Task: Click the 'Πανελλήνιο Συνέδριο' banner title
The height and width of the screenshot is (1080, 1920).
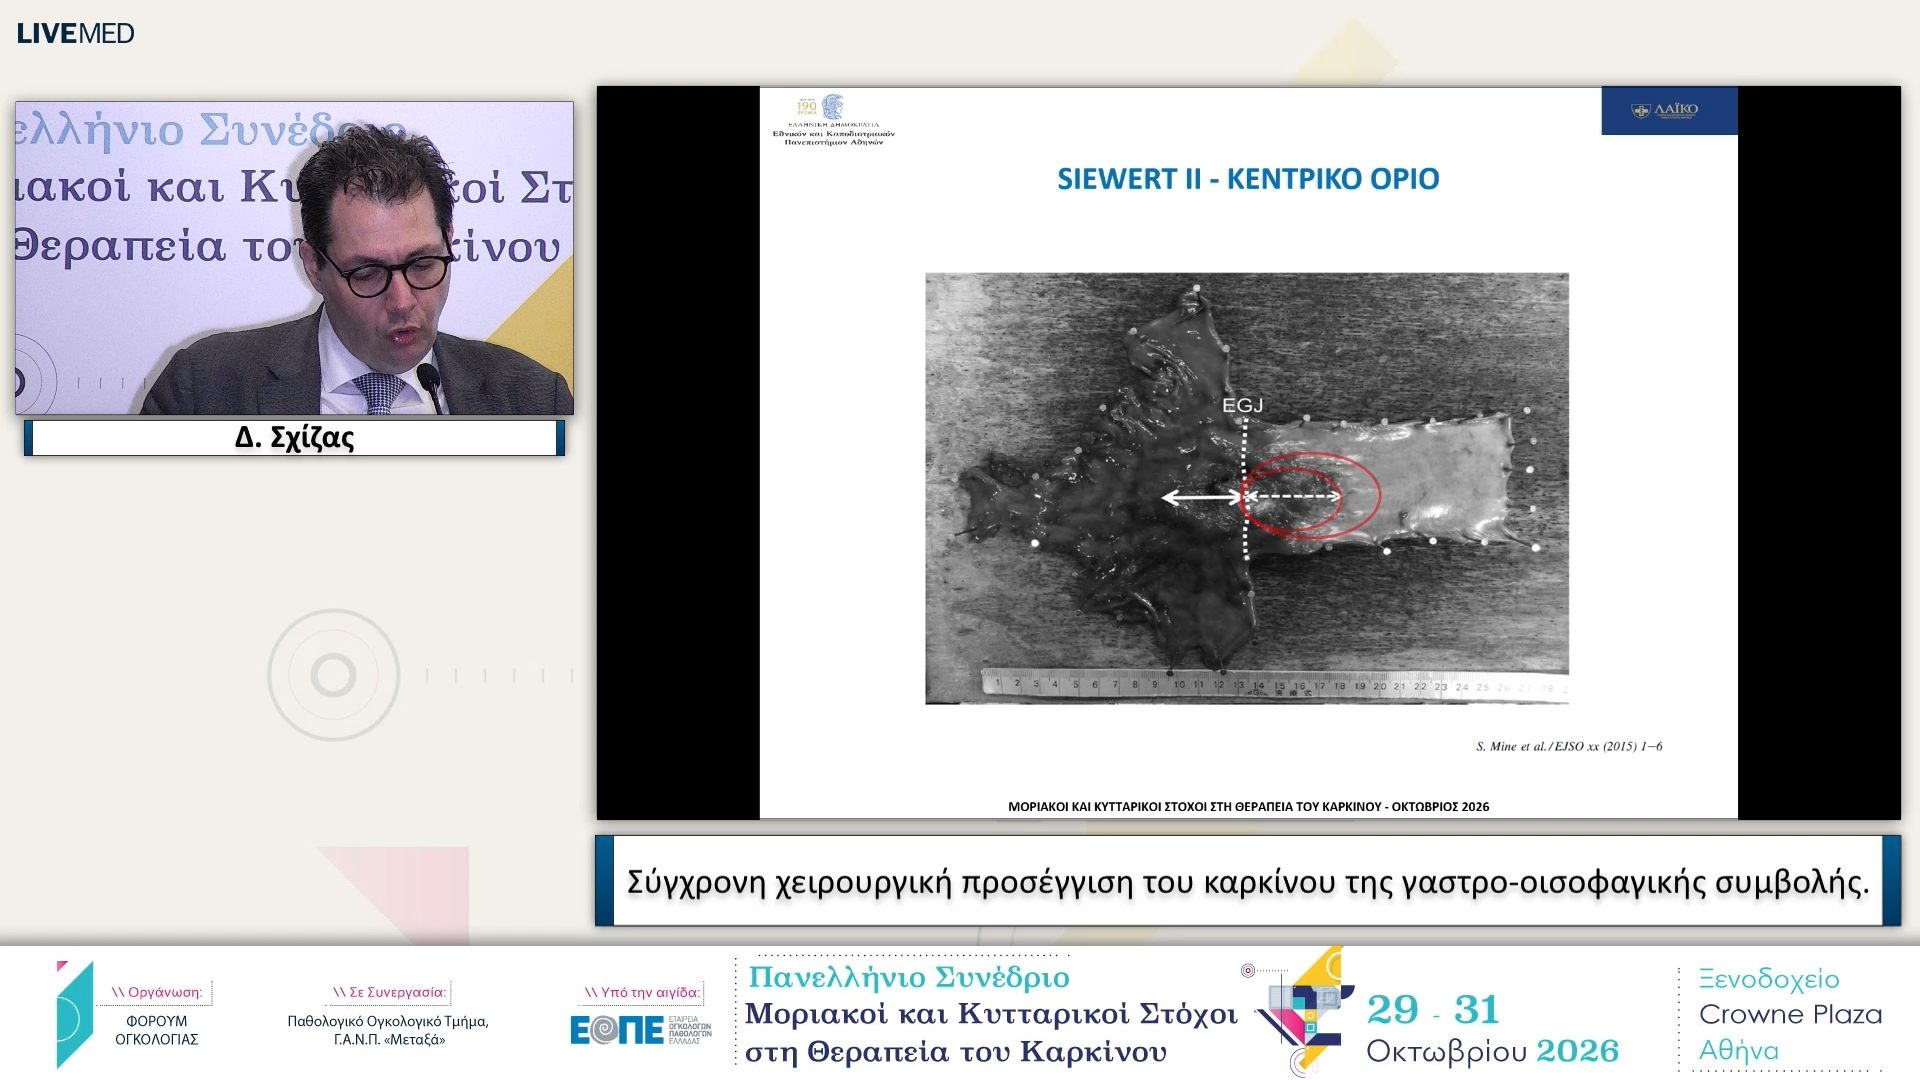Action: (x=909, y=977)
